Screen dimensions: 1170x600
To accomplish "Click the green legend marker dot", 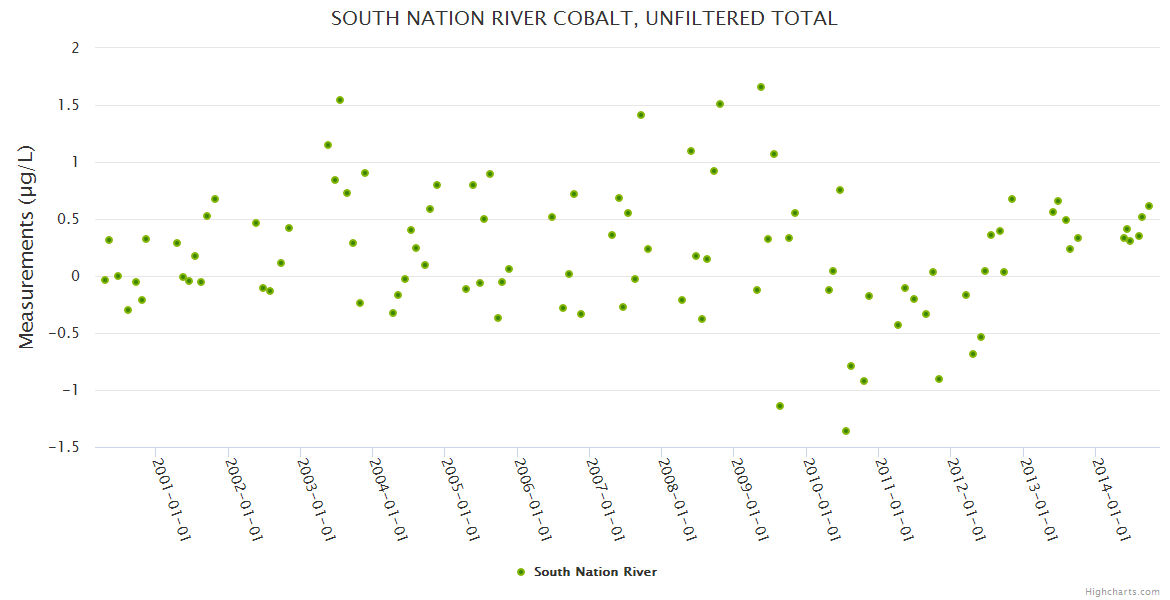I will (520, 572).
